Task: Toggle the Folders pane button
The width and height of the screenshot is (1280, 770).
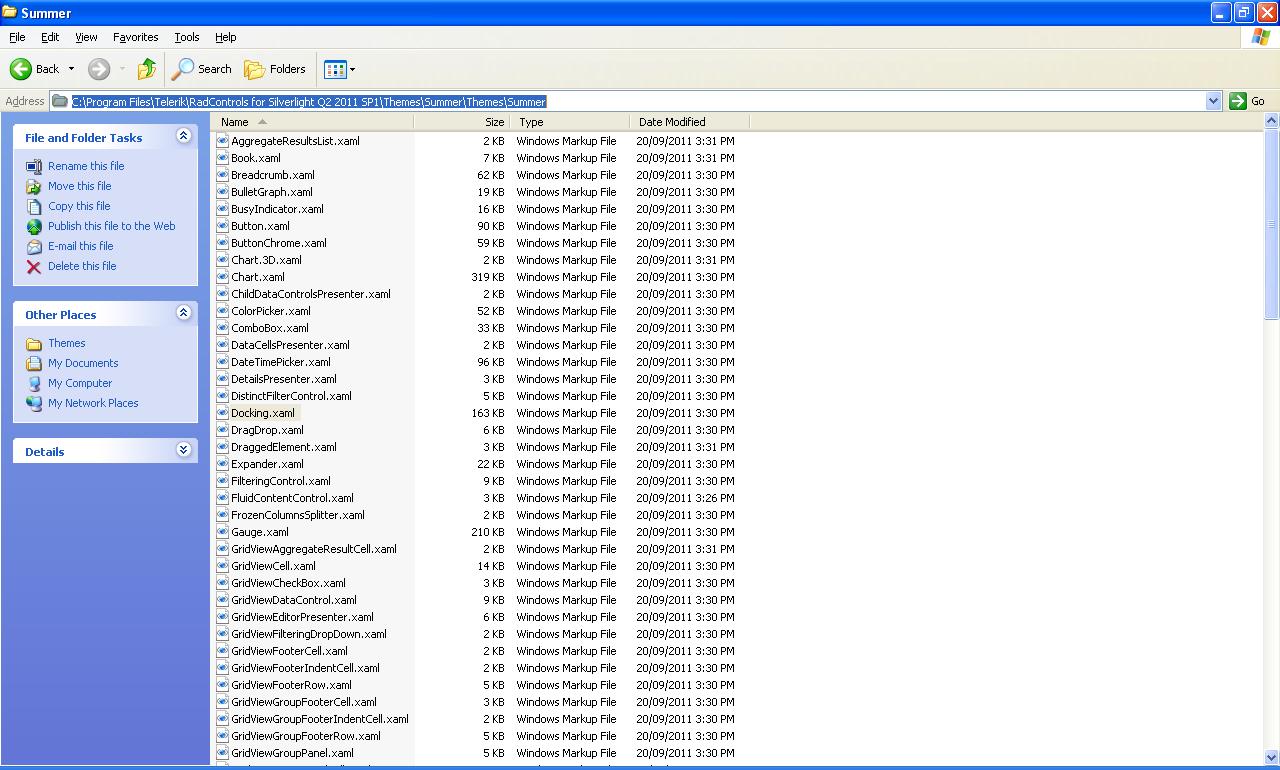Action: 275,69
